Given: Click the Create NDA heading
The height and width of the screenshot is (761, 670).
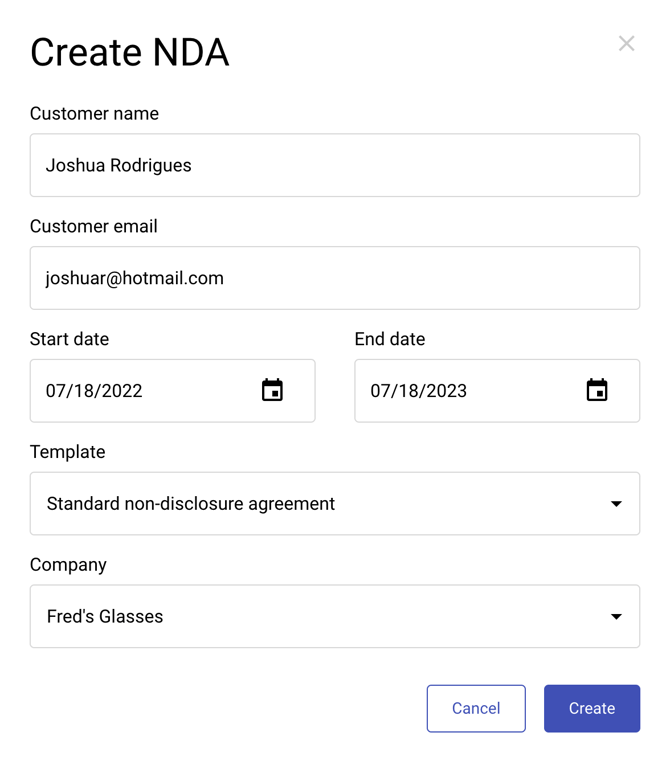Looking at the screenshot, I should 130,52.
